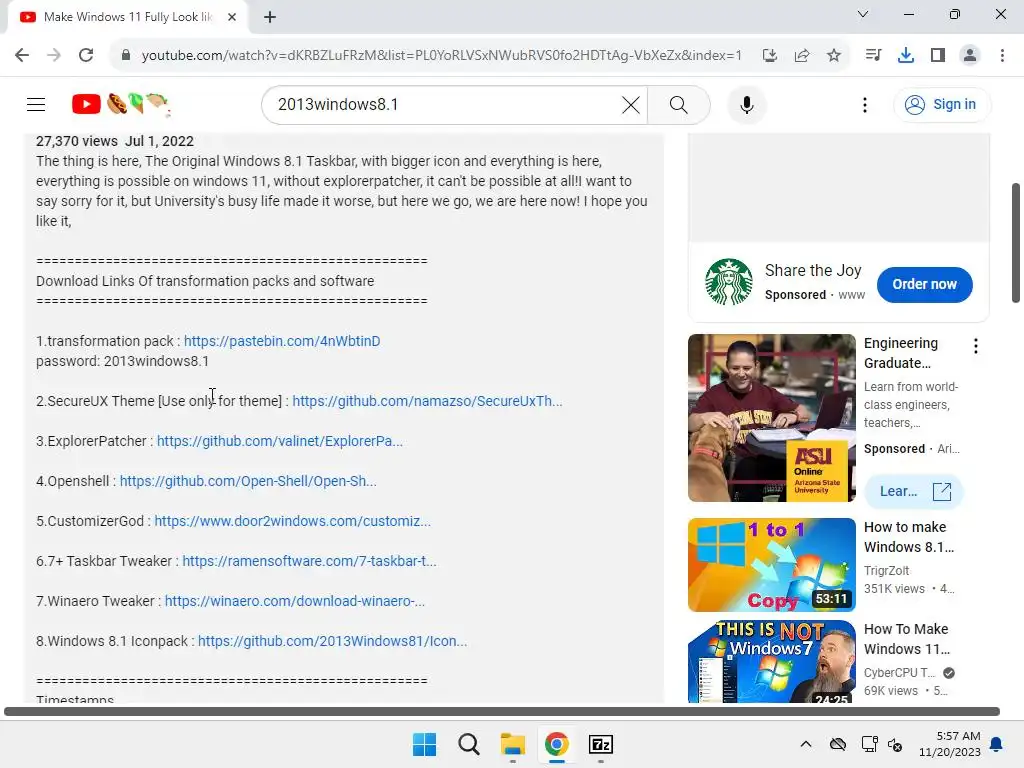
Task: Open the Chrome profile avatar
Action: click(x=970, y=55)
